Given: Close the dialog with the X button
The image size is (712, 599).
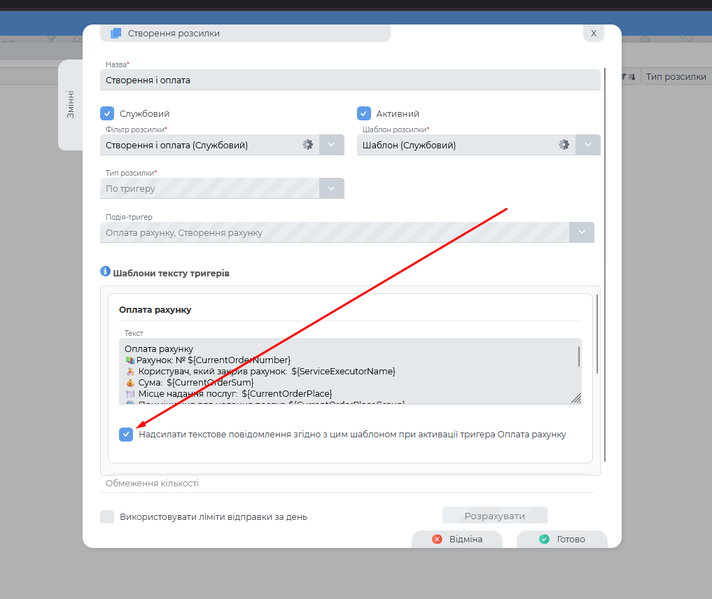Looking at the screenshot, I should click(x=593, y=33).
